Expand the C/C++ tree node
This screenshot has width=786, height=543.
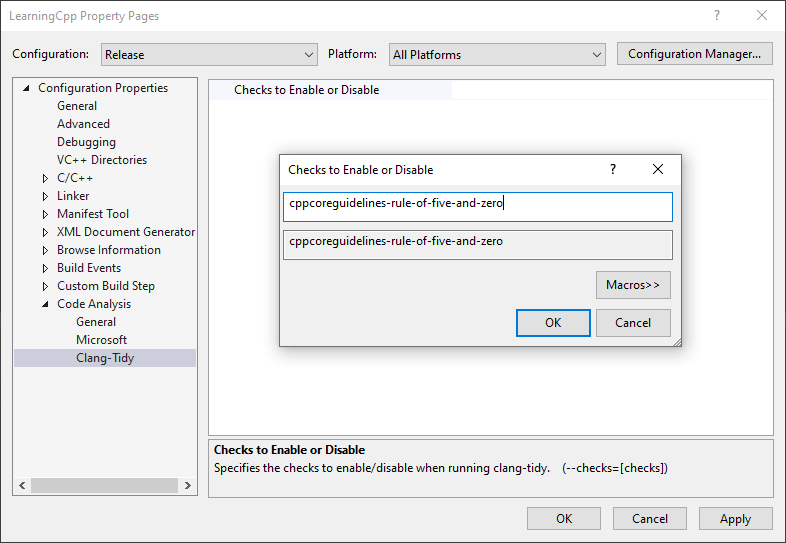[45, 178]
